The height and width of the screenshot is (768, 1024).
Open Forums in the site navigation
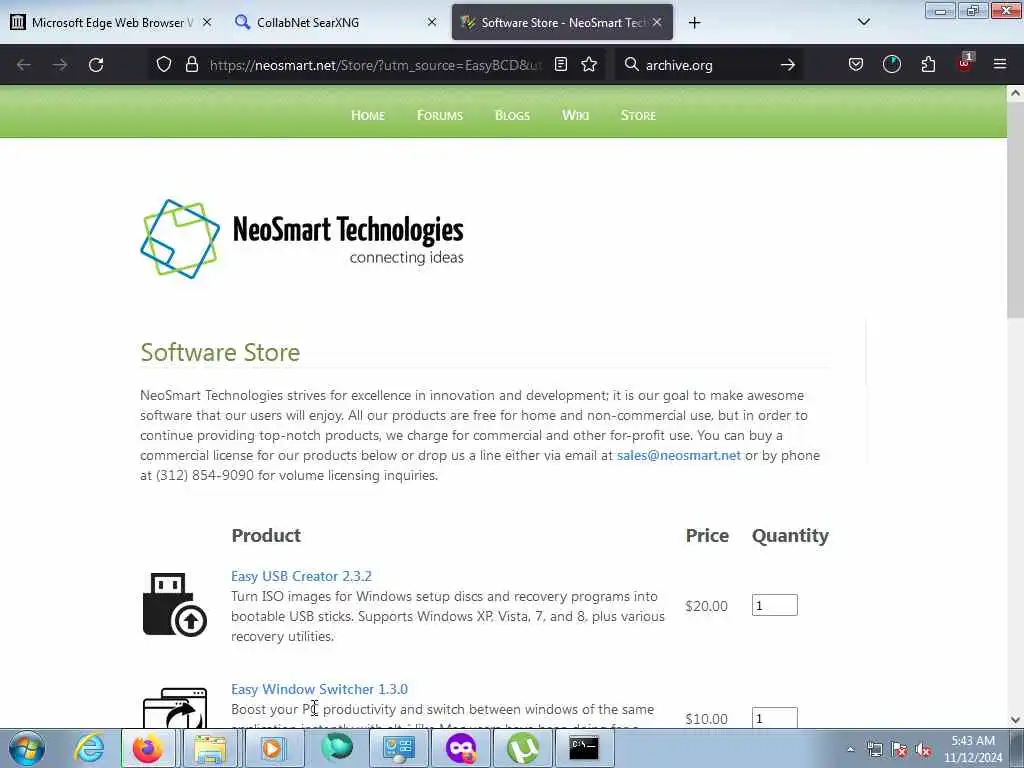tap(440, 116)
